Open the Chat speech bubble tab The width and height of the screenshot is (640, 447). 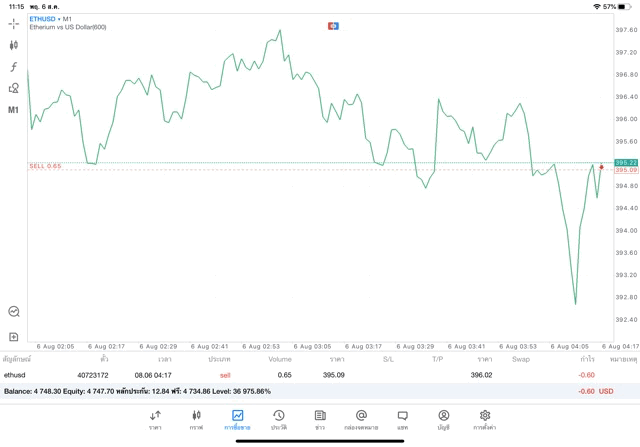(402, 419)
